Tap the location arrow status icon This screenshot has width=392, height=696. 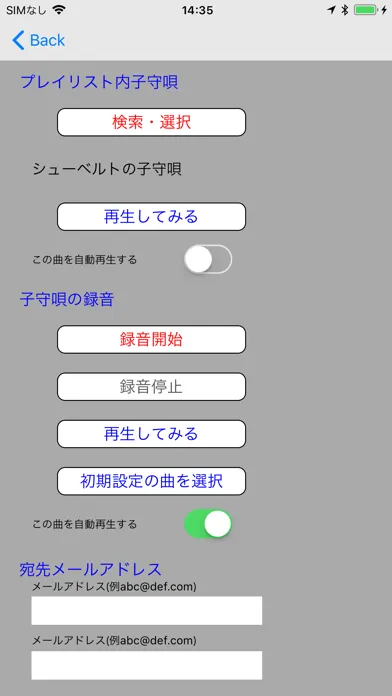point(332,10)
